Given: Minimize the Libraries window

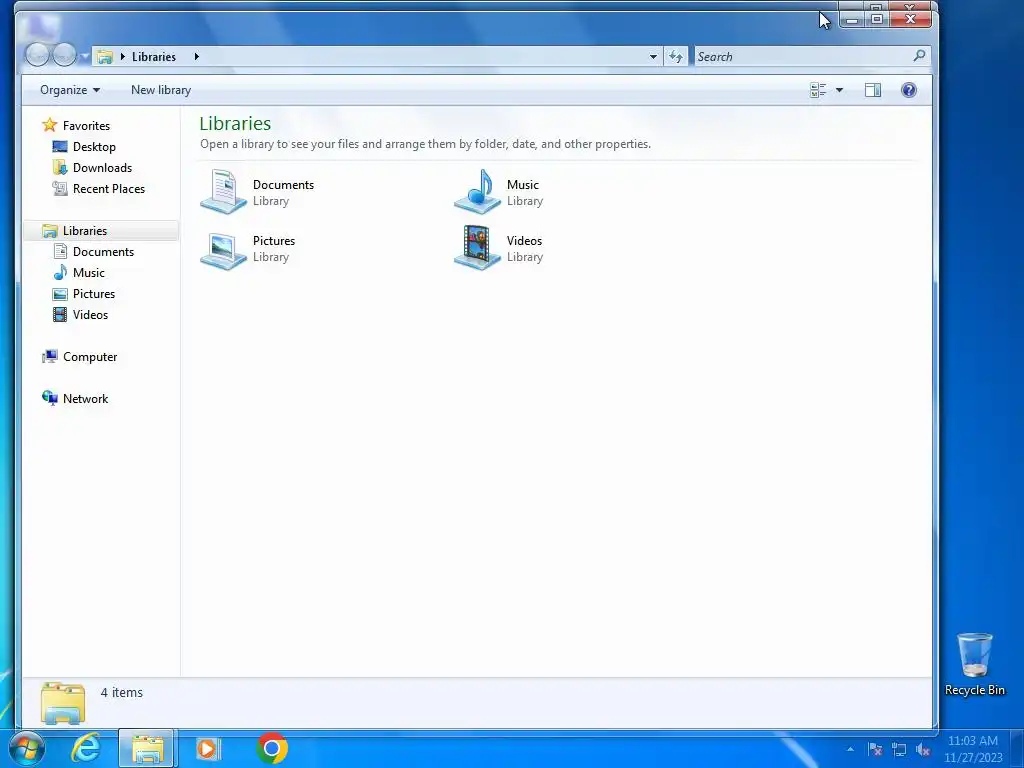Looking at the screenshot, I should click(852, 19).
